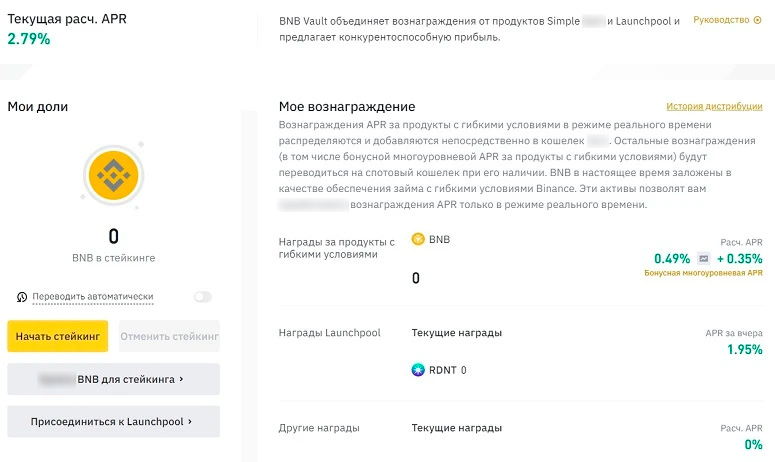Click the Текущая расч. APR heading
Viewport: 775px width, 462px height.
tap(67, 19)
